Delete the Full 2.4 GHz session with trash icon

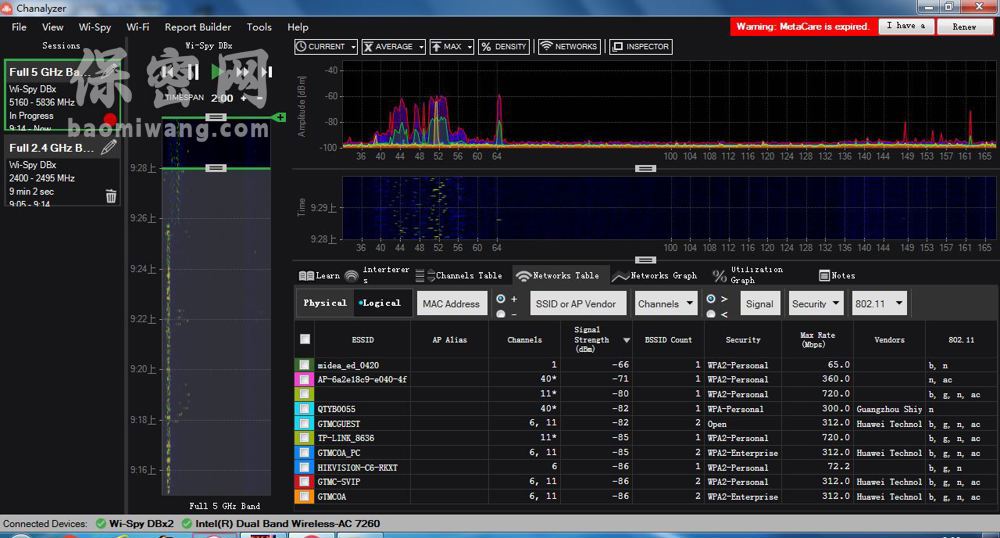click(111, 196)
